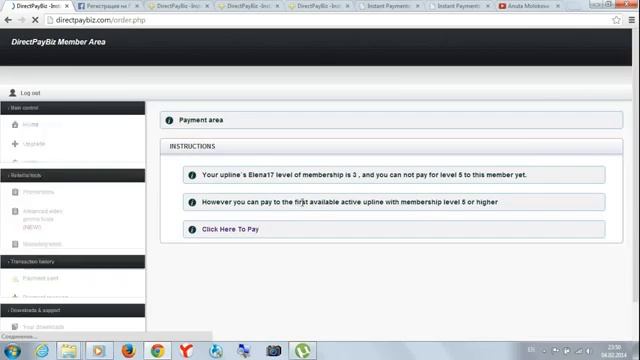Click the plus icon next to Upgrade
640x360 pixels.
(15, 144)
